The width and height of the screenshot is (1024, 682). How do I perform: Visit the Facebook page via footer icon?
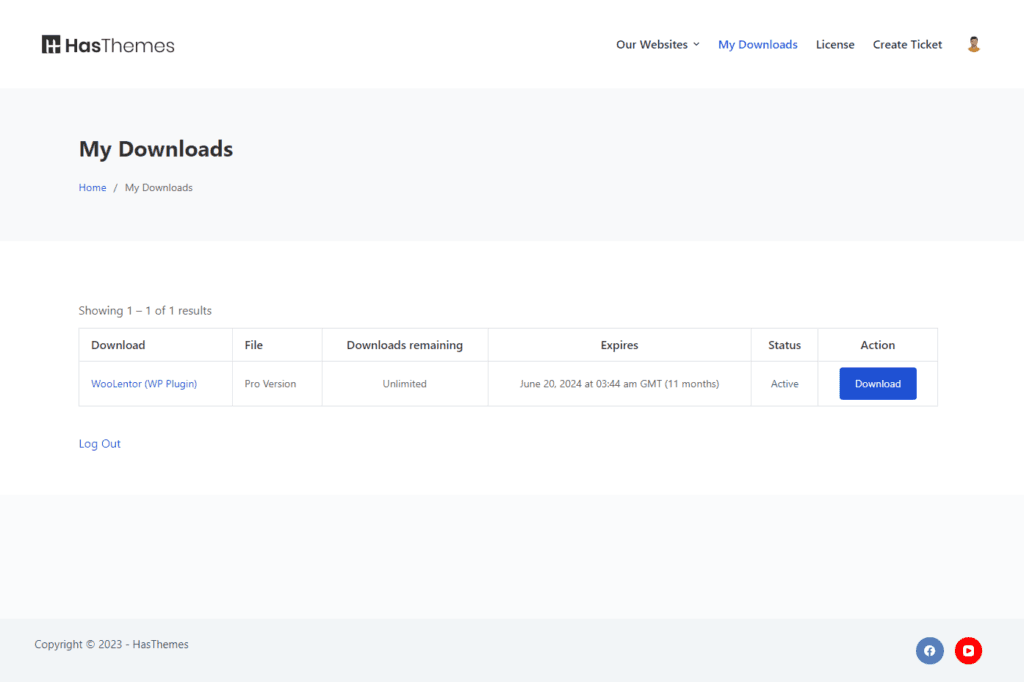929,651
